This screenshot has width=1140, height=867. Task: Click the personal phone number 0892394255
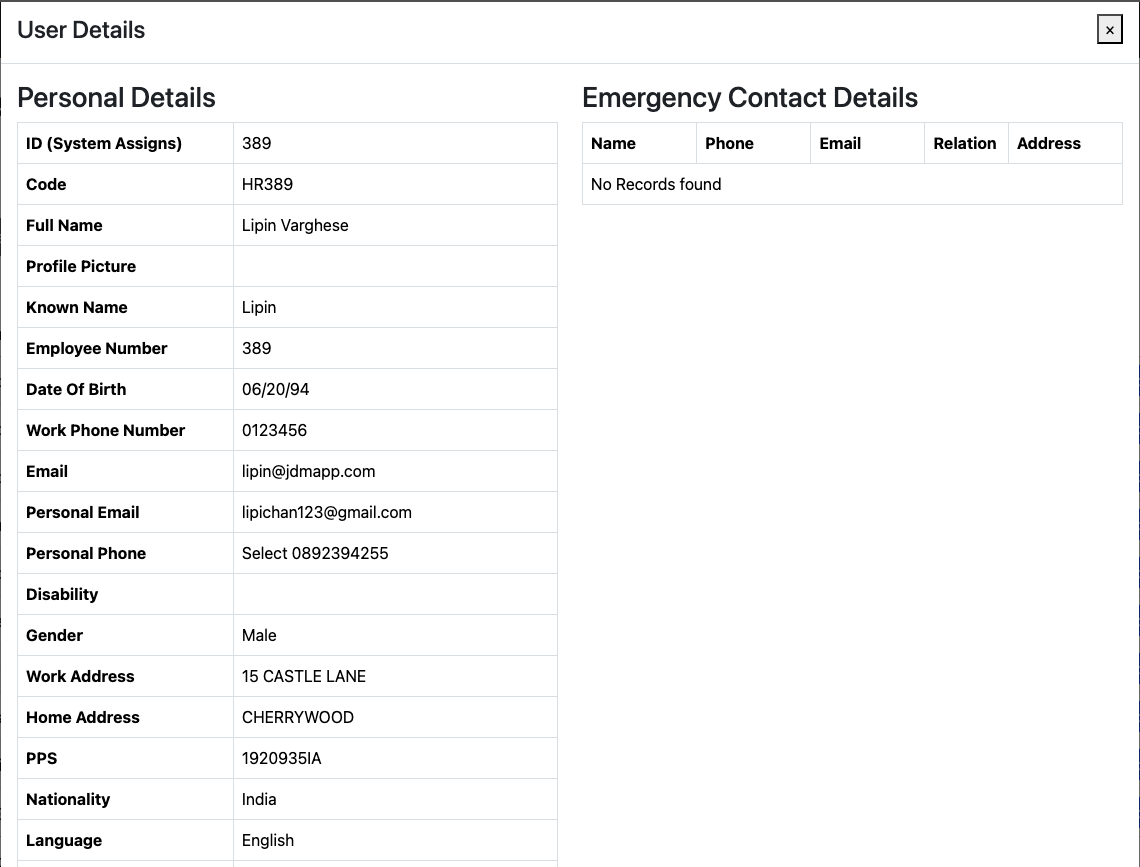[x=340, y=553]
